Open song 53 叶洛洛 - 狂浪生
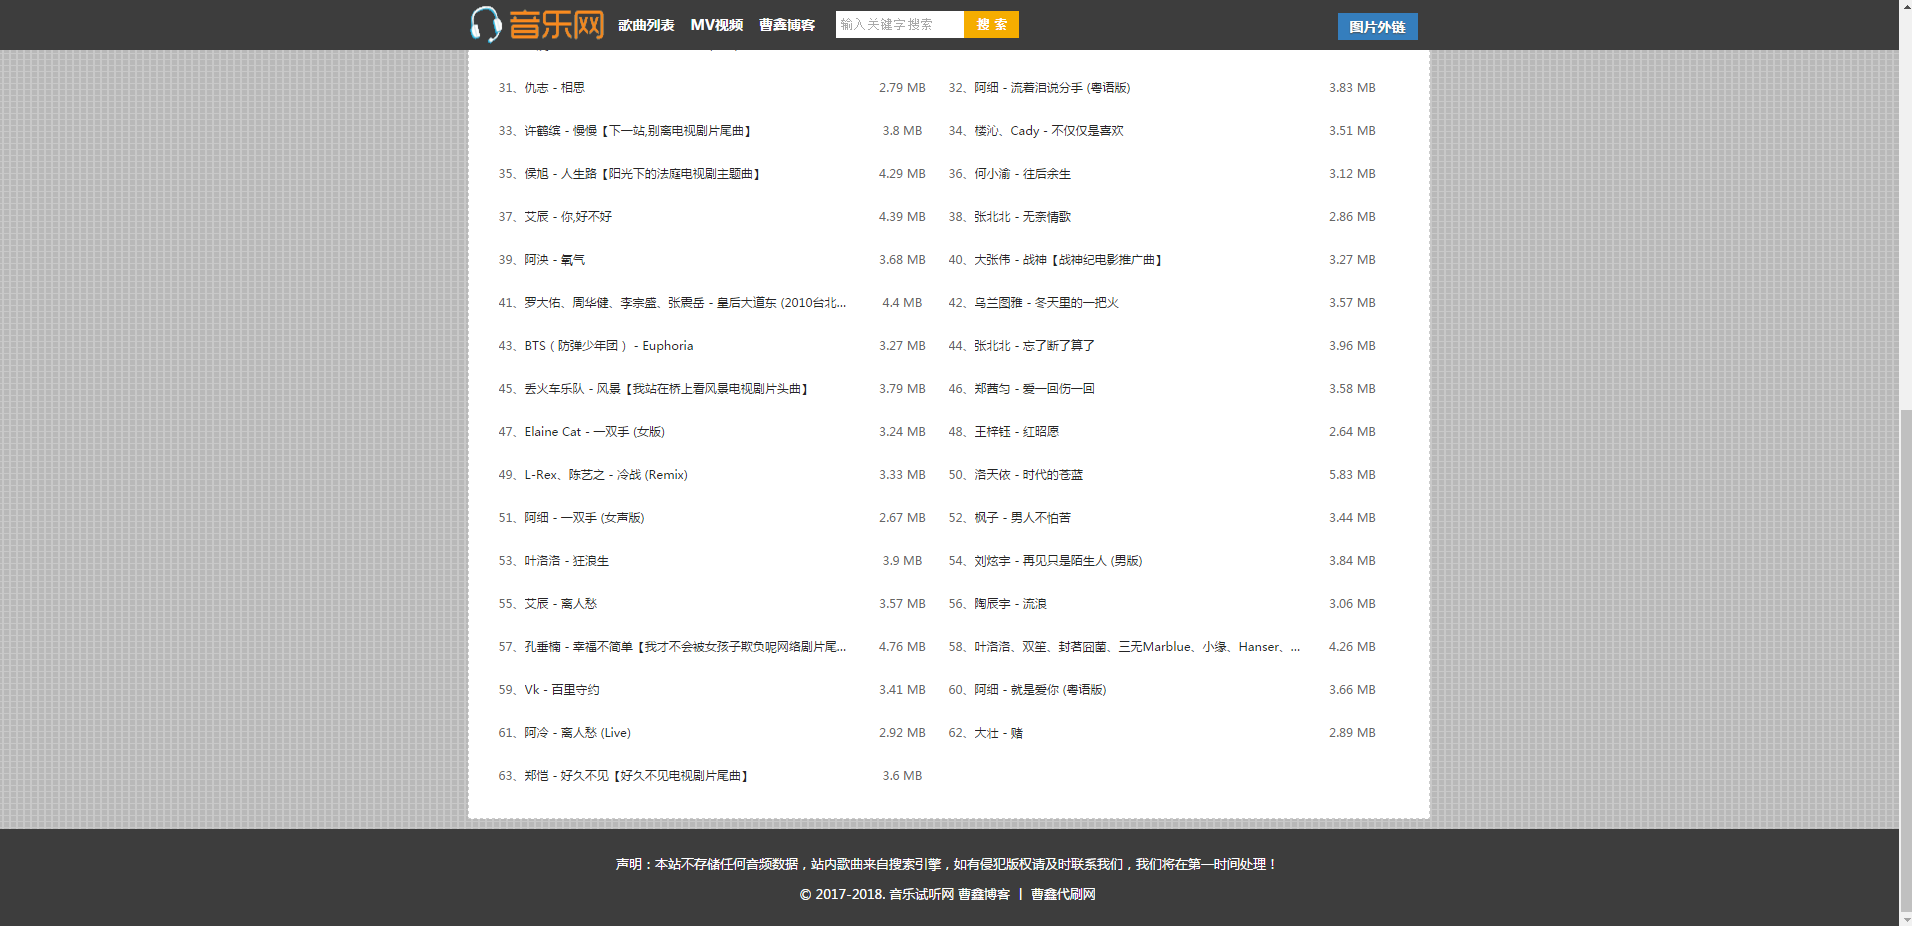Screen dimensions: 1912x926 567,561
